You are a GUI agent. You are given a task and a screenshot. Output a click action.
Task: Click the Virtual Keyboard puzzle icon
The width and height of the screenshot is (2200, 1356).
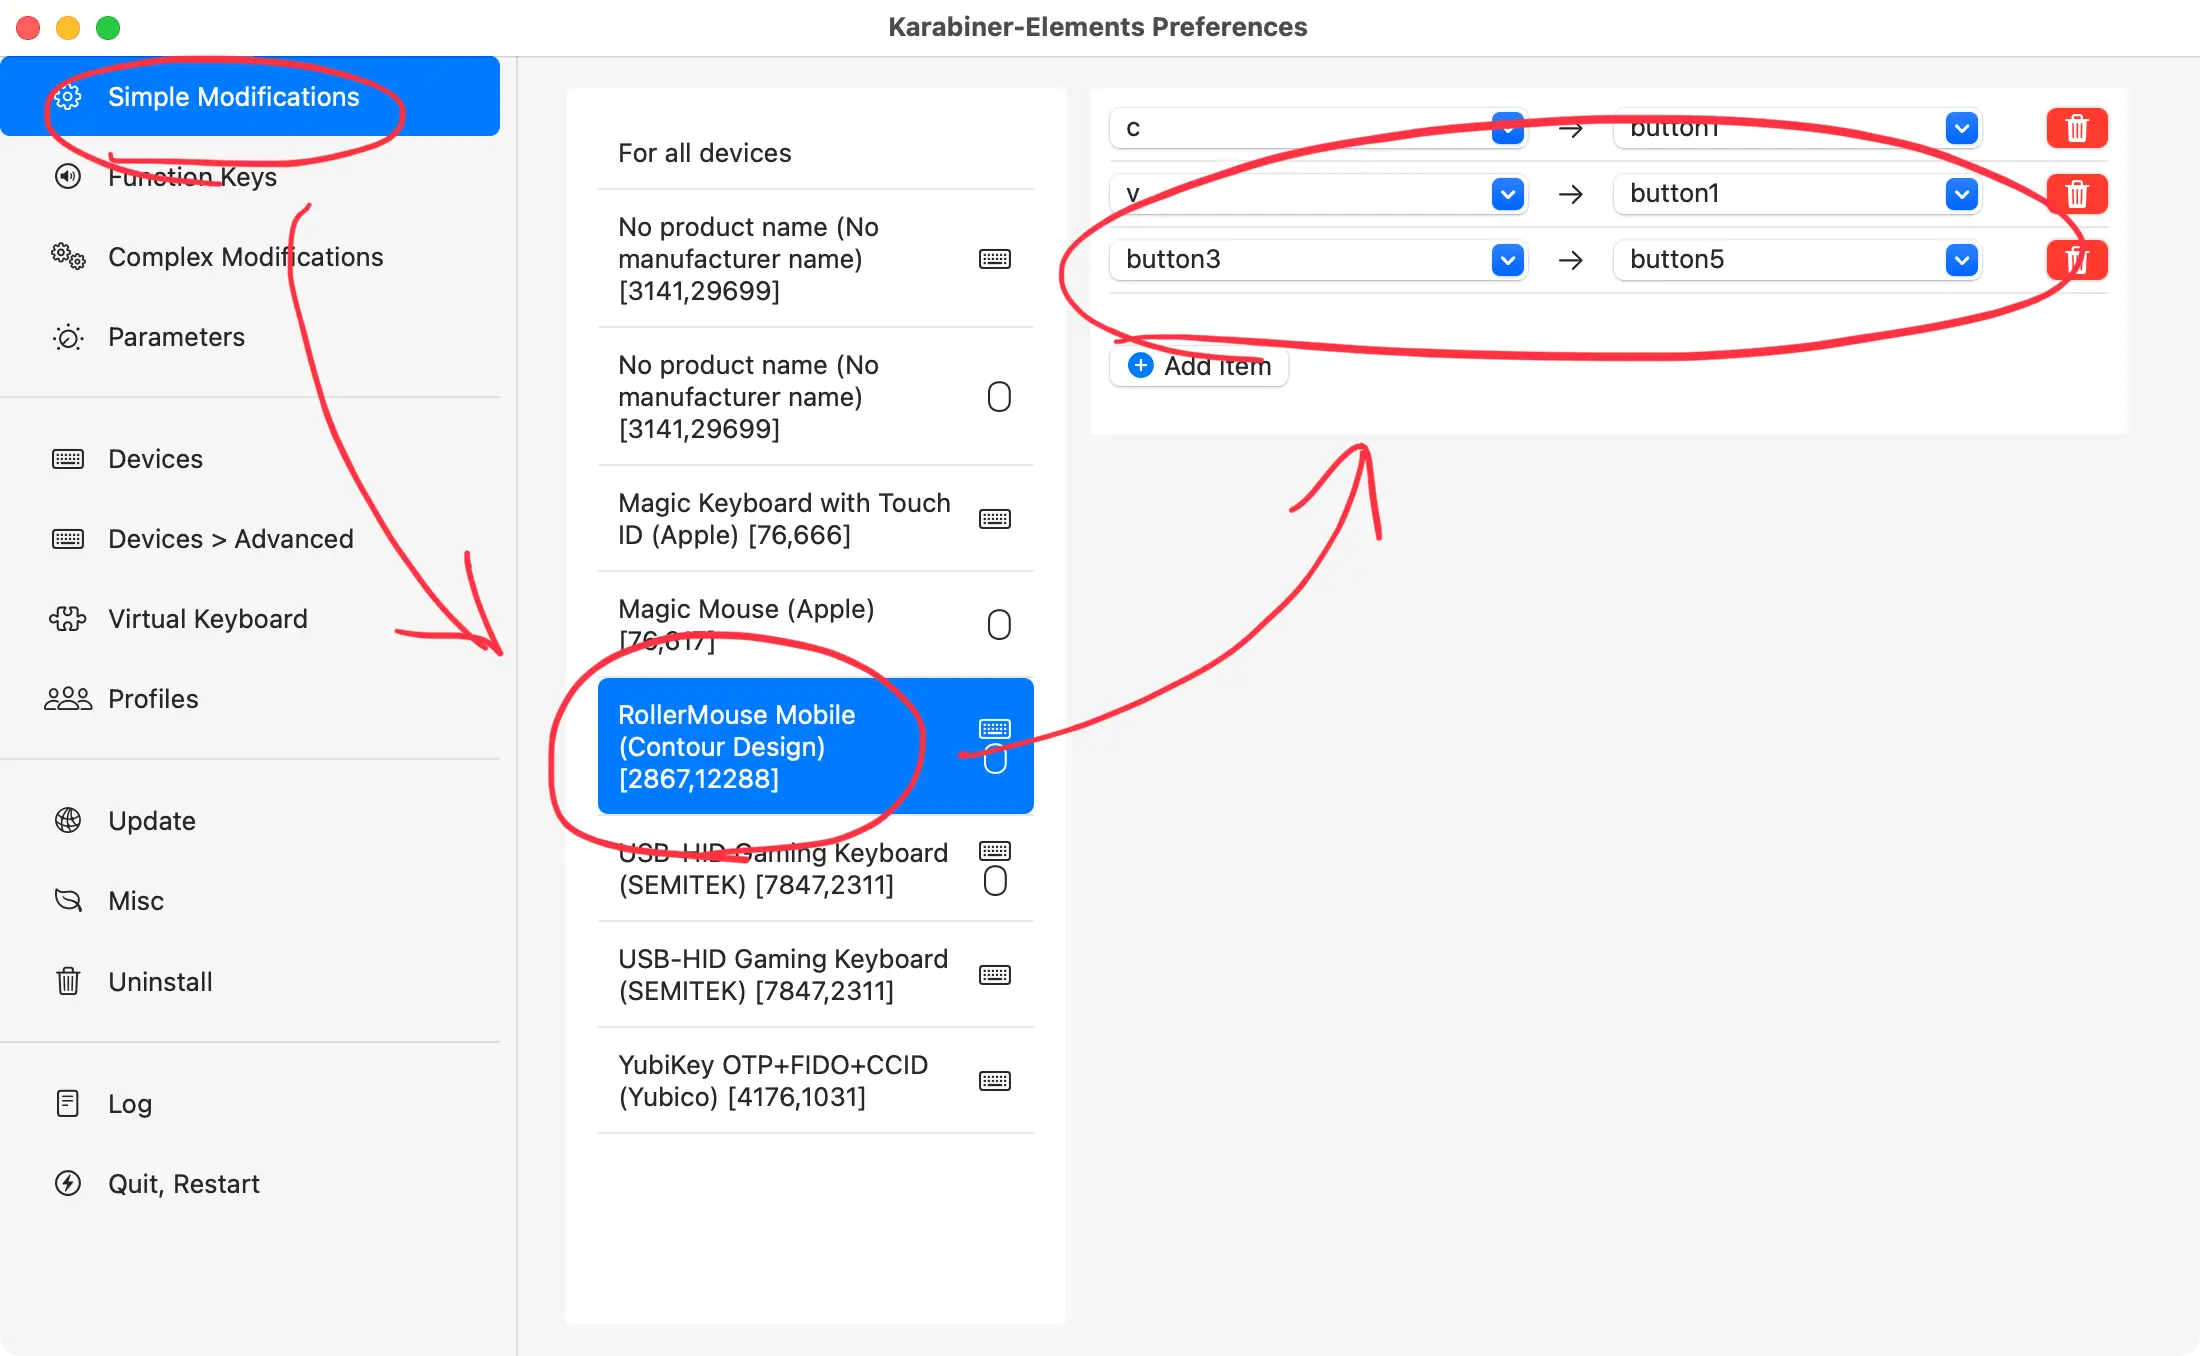[x=68, y=619]
